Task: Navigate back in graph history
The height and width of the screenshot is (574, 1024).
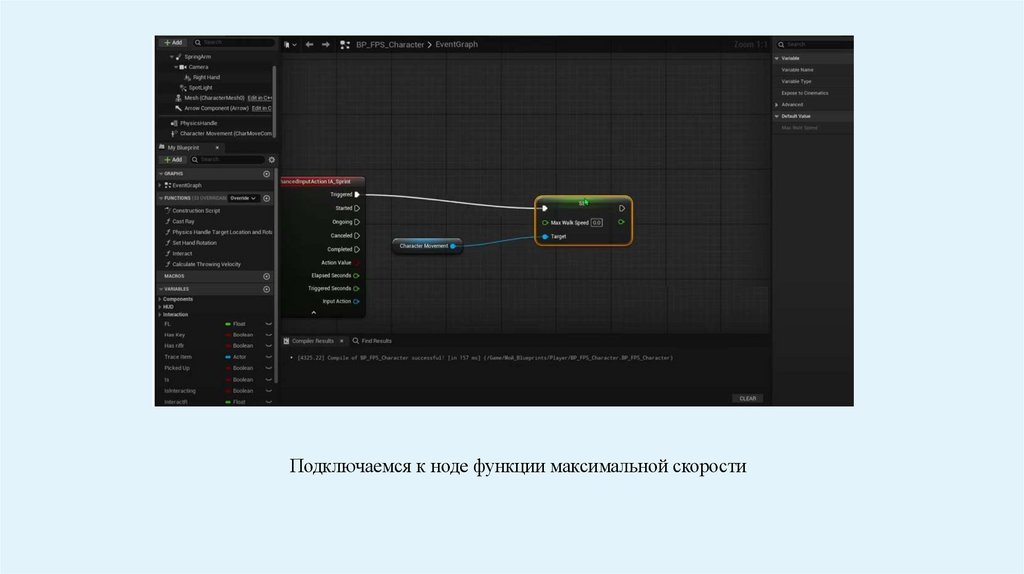Action: [x=310, y=44]
